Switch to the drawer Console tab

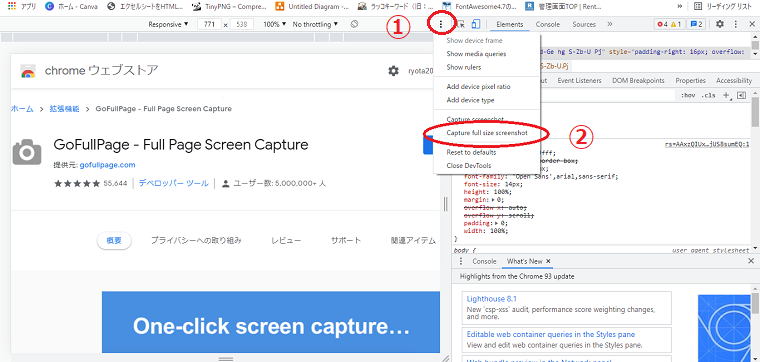[x=484, y=261]
